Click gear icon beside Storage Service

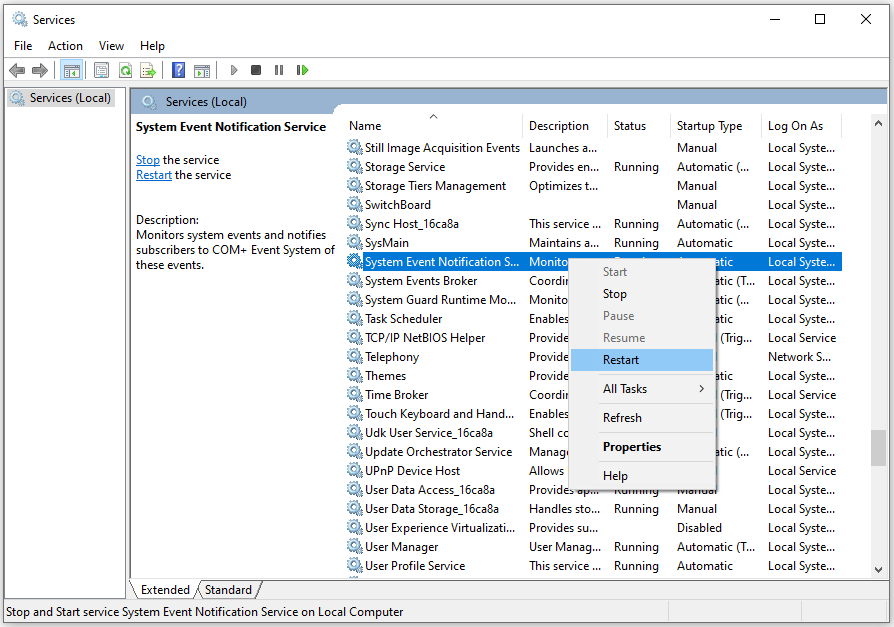pyautogui.click(x=355, y=166)
